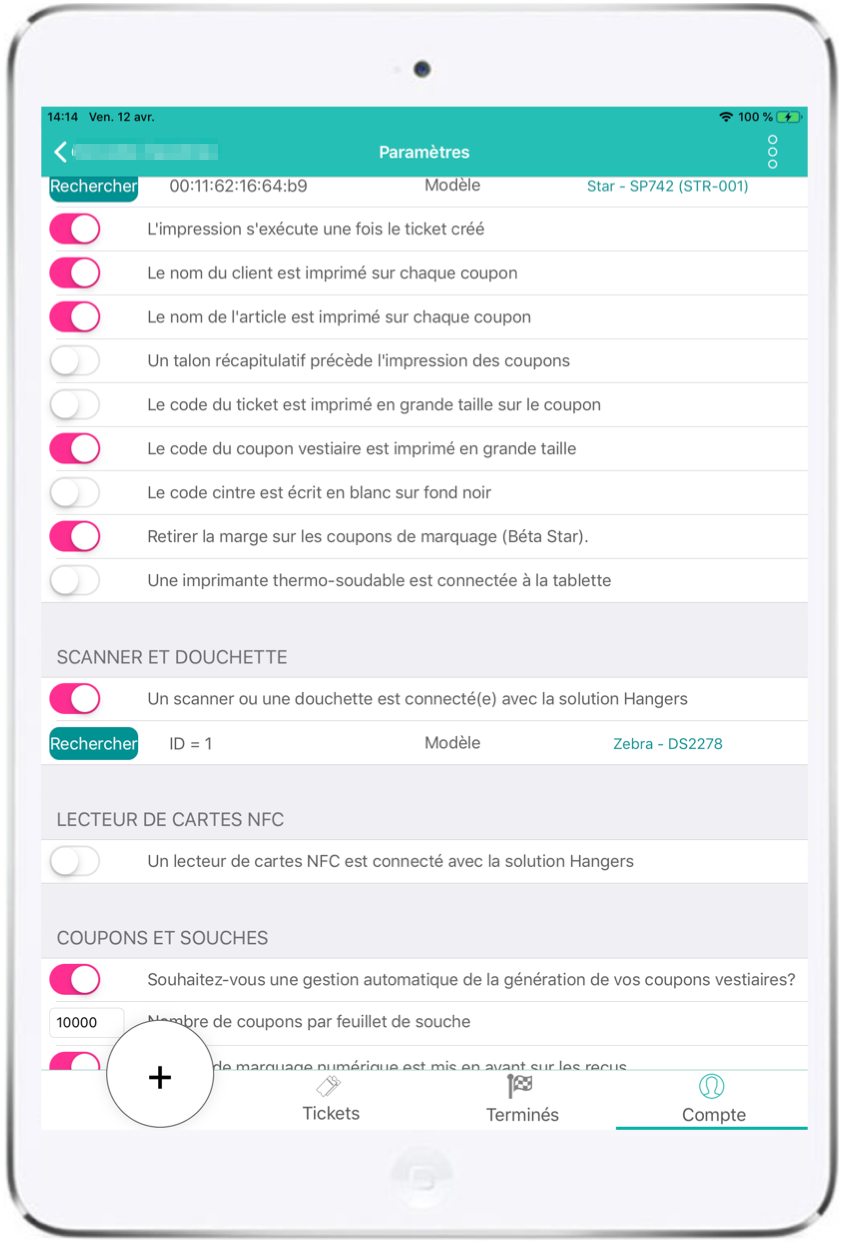This screenshot has height=1242, width=844.
Task: Tap the Tickets tab icon
Action: (329, 1087)
